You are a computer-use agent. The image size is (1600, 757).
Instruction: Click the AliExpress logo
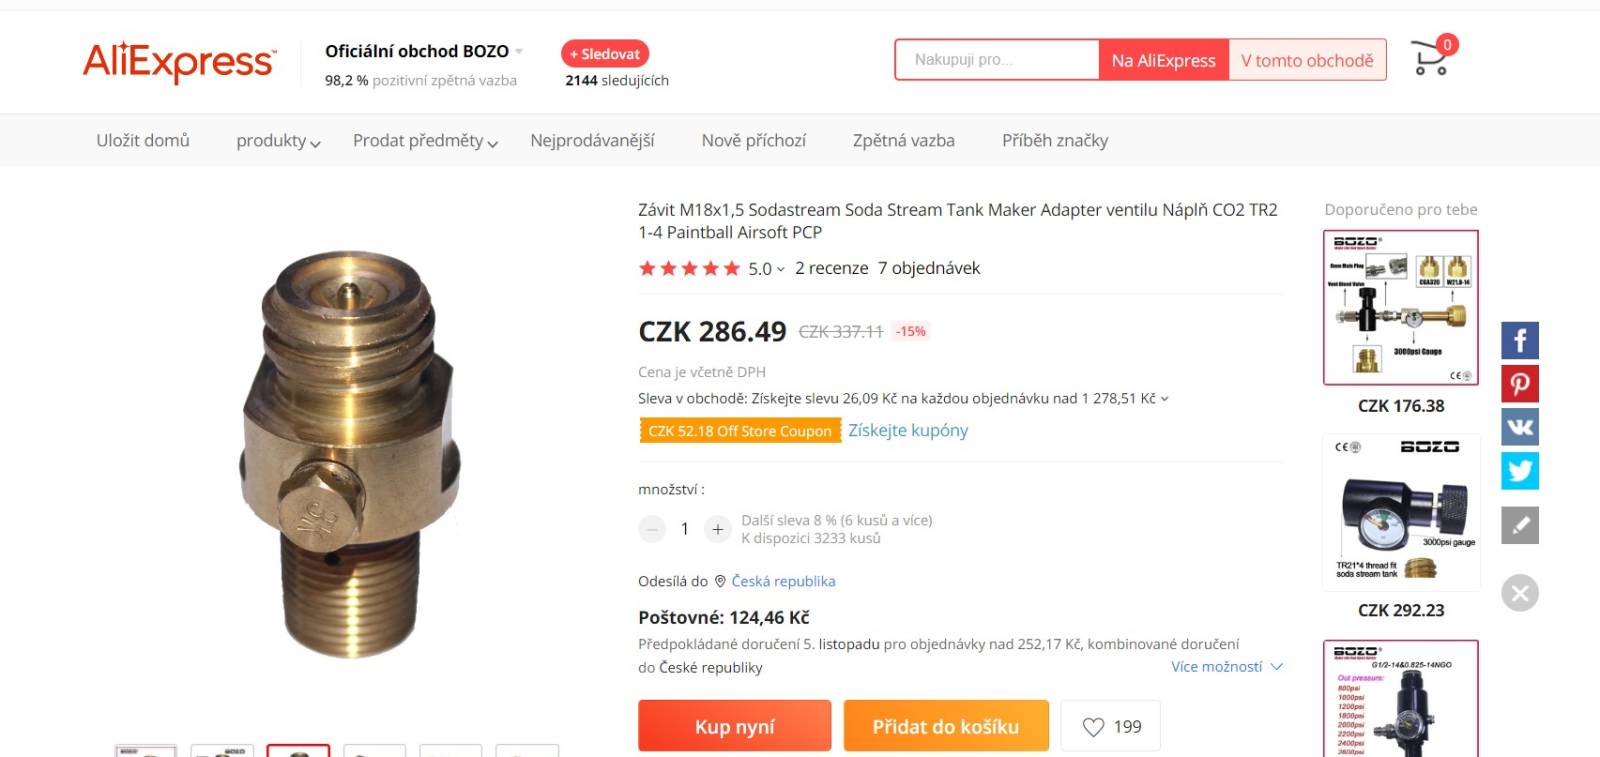coord(178,61)
